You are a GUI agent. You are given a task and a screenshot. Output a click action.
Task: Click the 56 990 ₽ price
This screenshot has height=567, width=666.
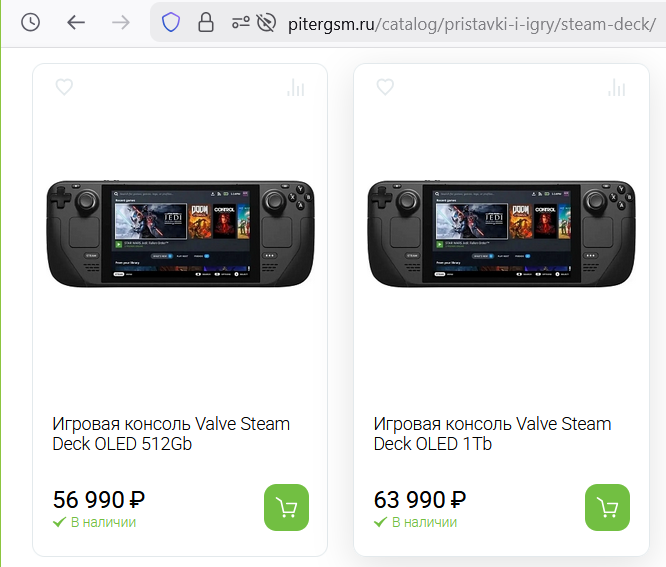tap(99, 499)
